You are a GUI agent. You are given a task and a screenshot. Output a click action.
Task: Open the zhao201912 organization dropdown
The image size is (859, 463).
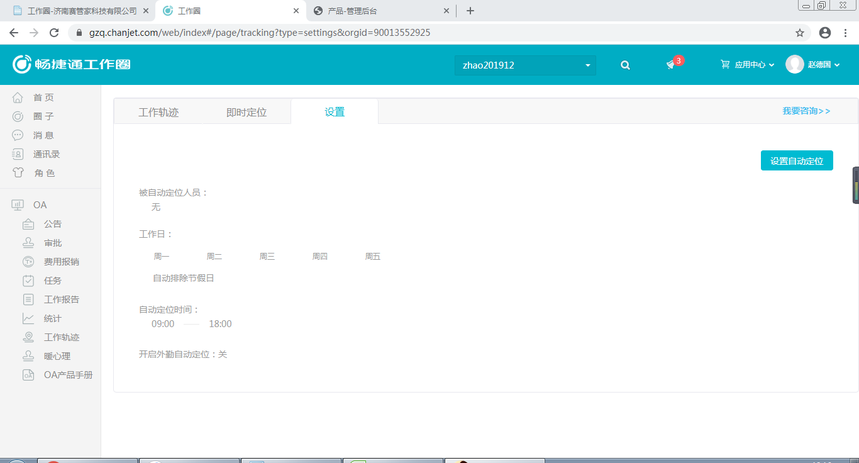525,65
